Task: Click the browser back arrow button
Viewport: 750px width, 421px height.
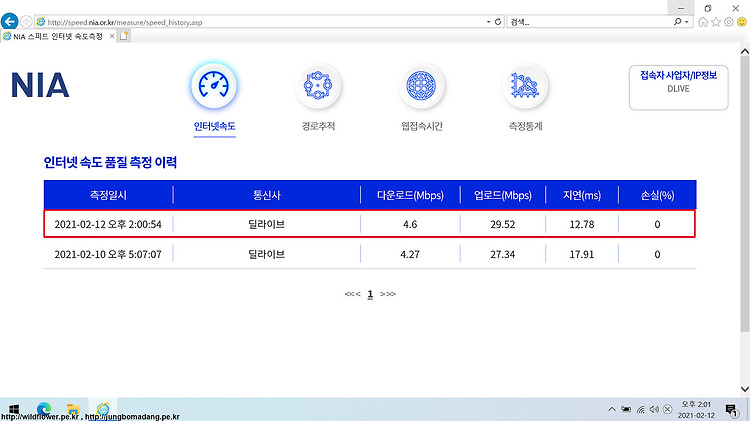Action: (x=9, y=22)
